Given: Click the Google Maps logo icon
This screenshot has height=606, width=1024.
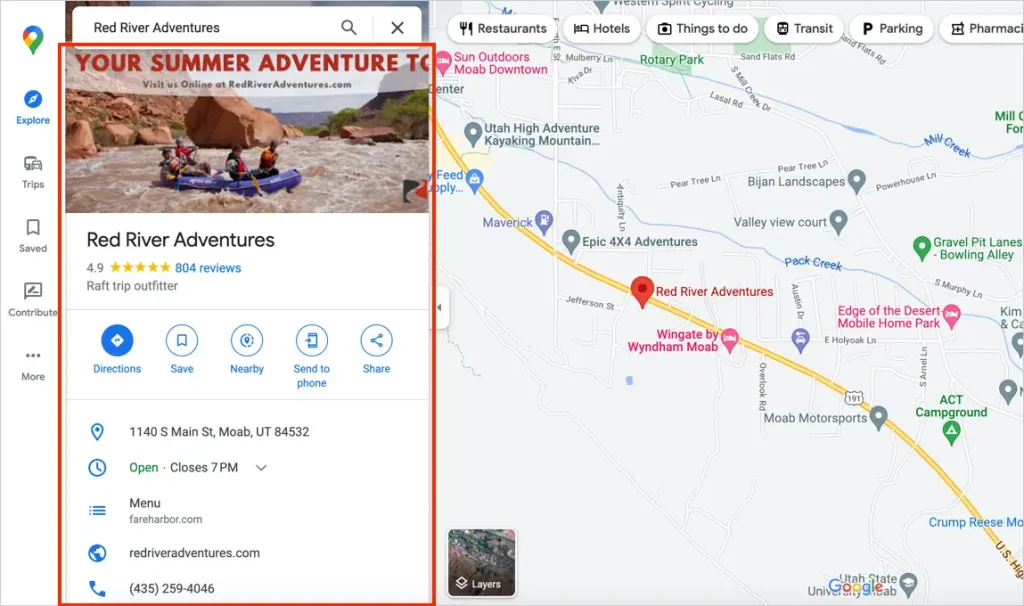Looking at the screenshot, I should point(33,40).
